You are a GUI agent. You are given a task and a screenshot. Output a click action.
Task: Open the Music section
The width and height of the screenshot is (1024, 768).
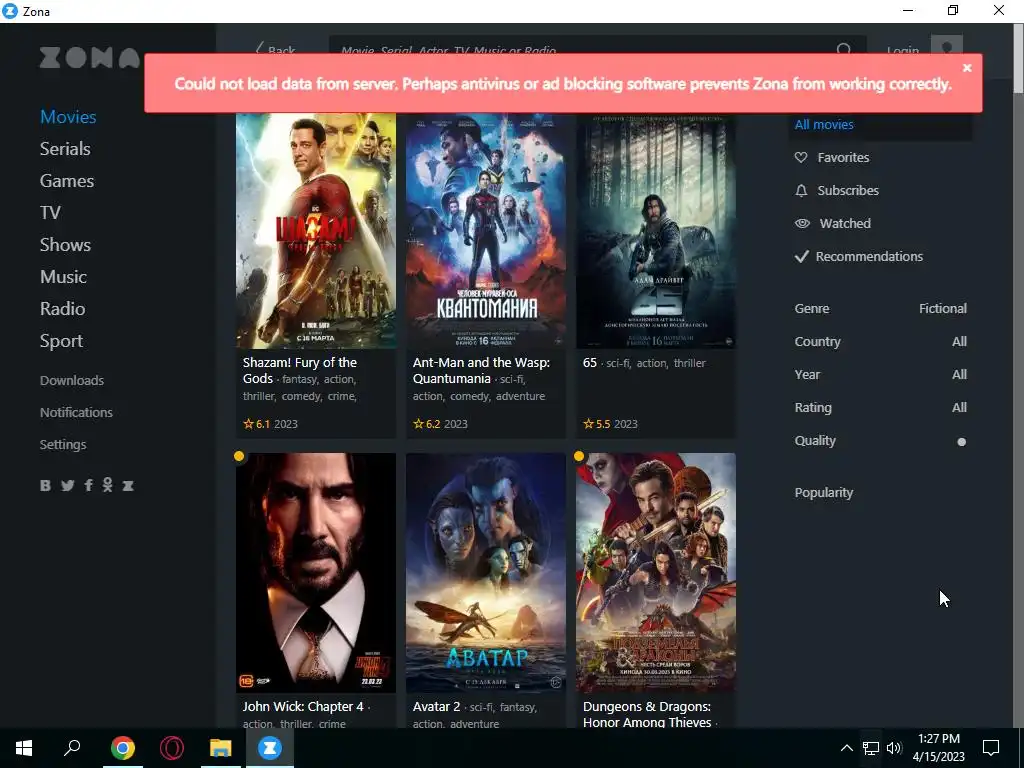[x=63, y=277]
